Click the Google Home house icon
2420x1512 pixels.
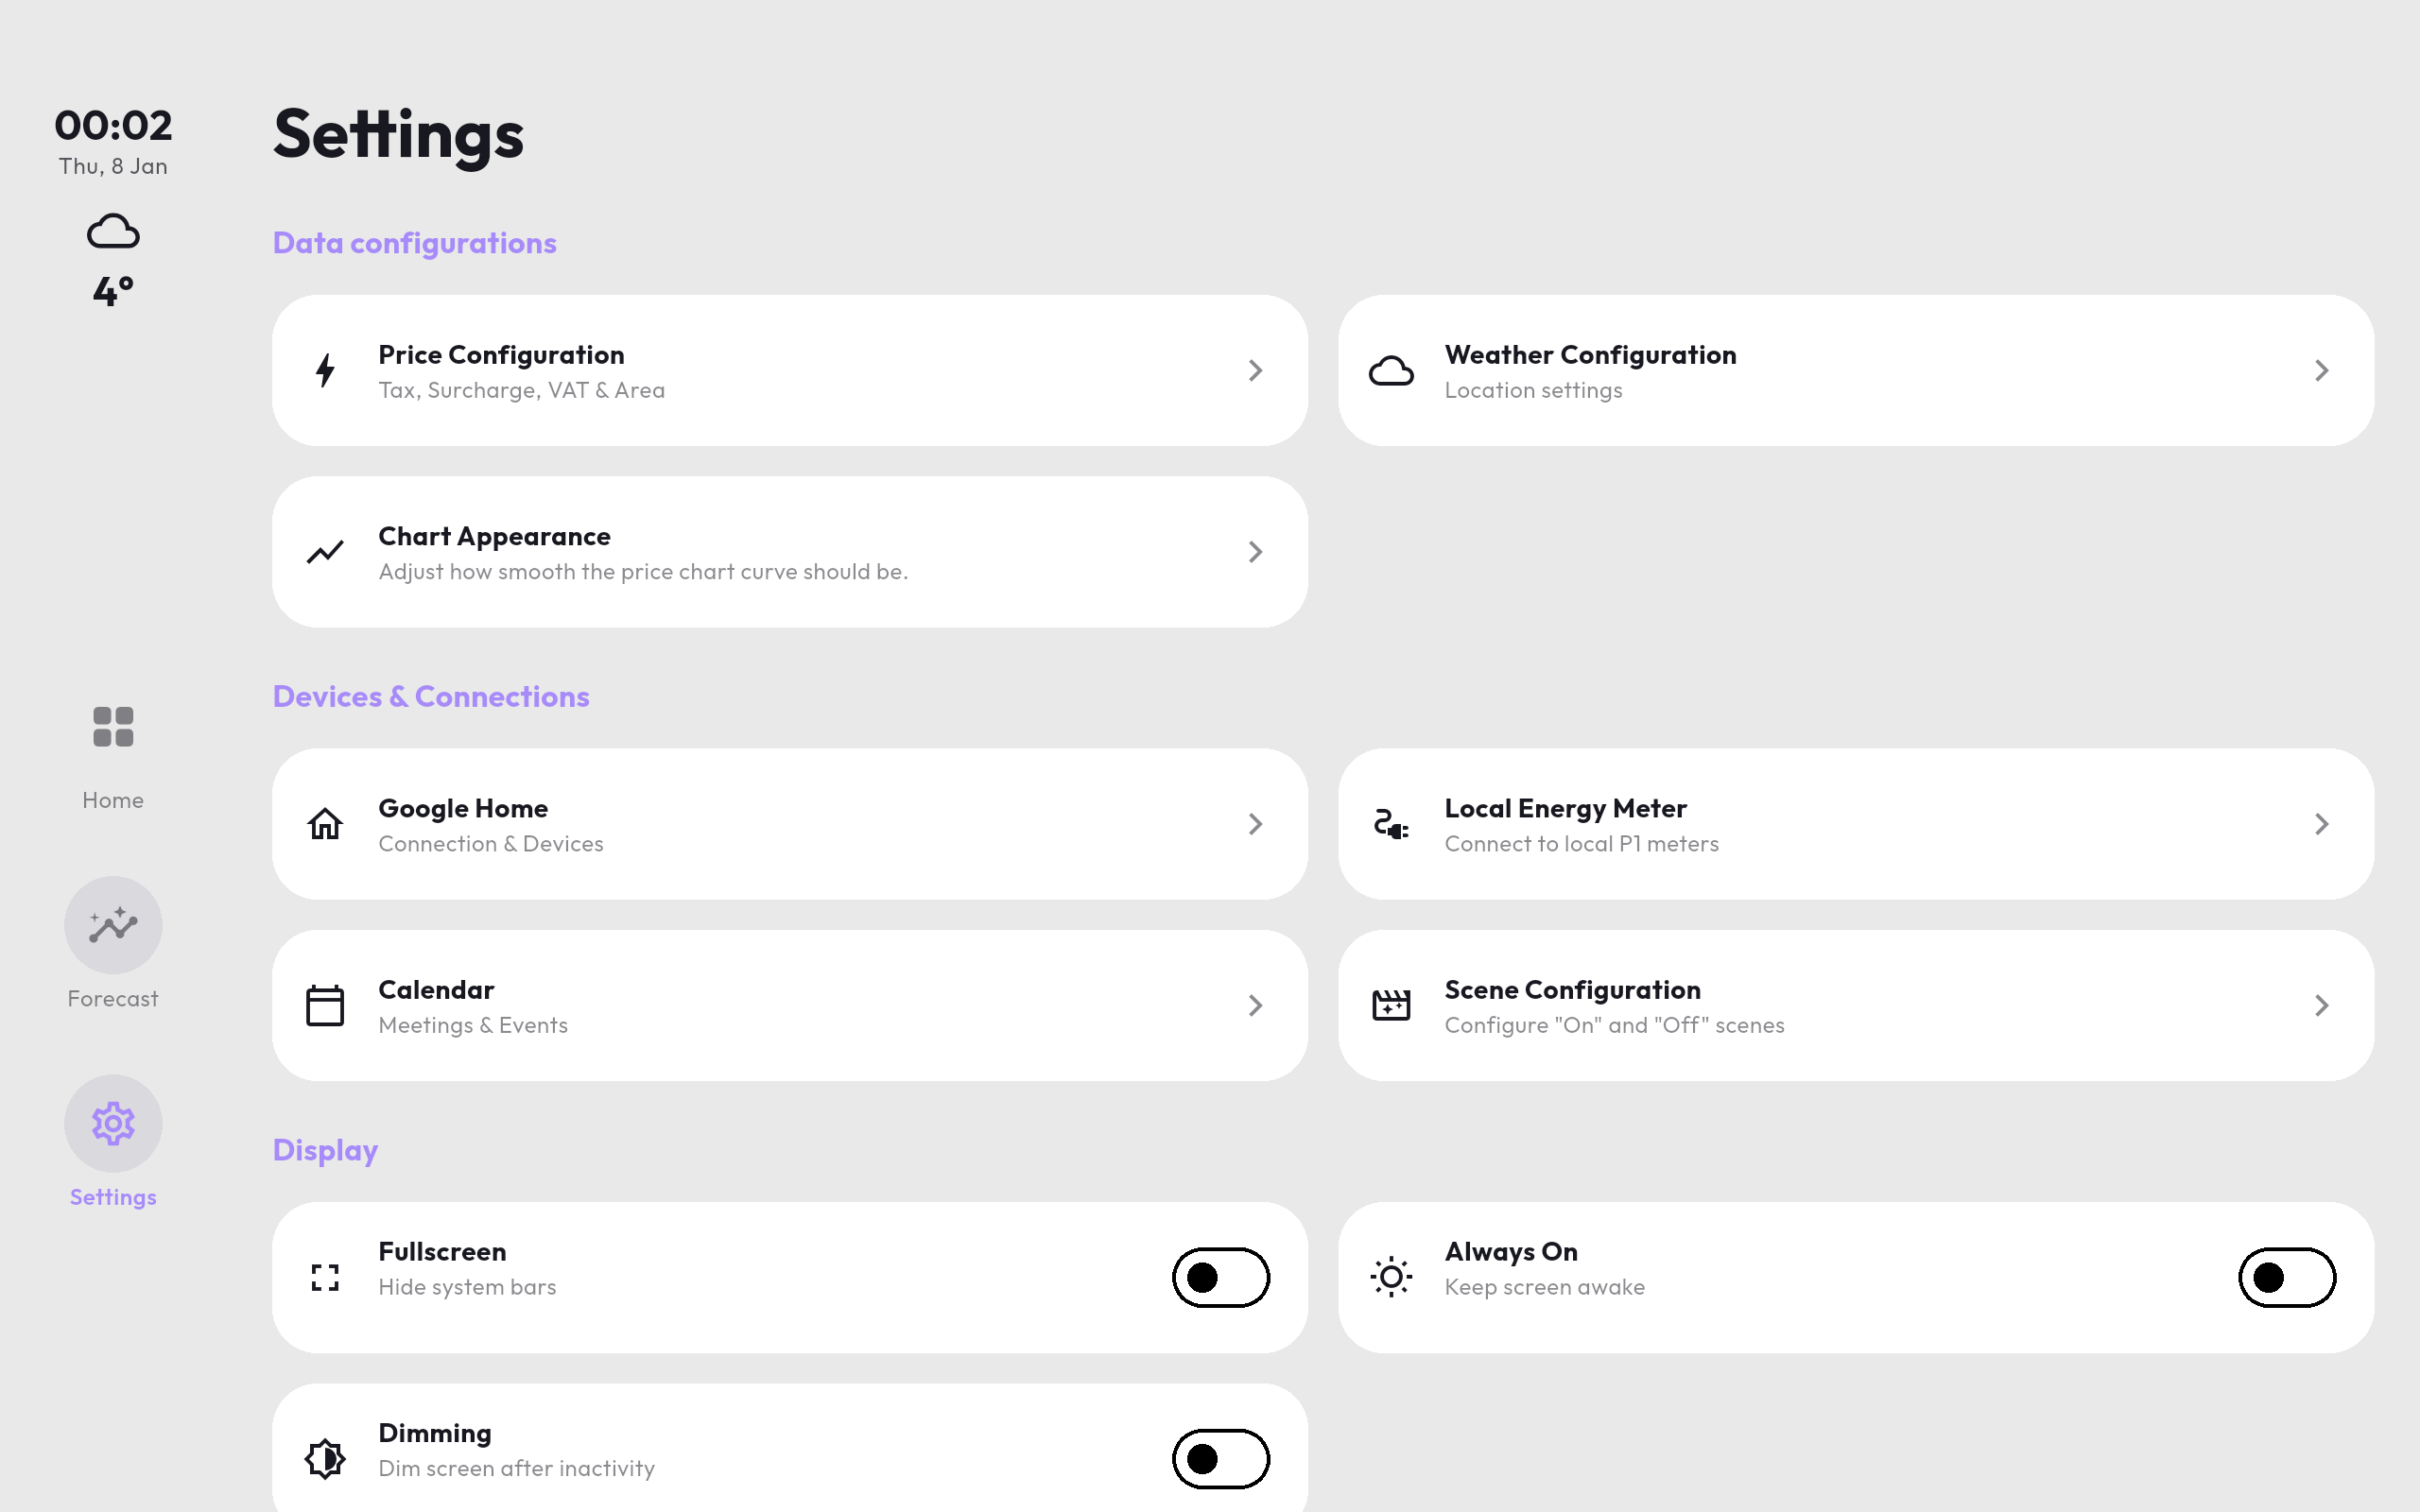pyautogui.click(x=325, y=824)
